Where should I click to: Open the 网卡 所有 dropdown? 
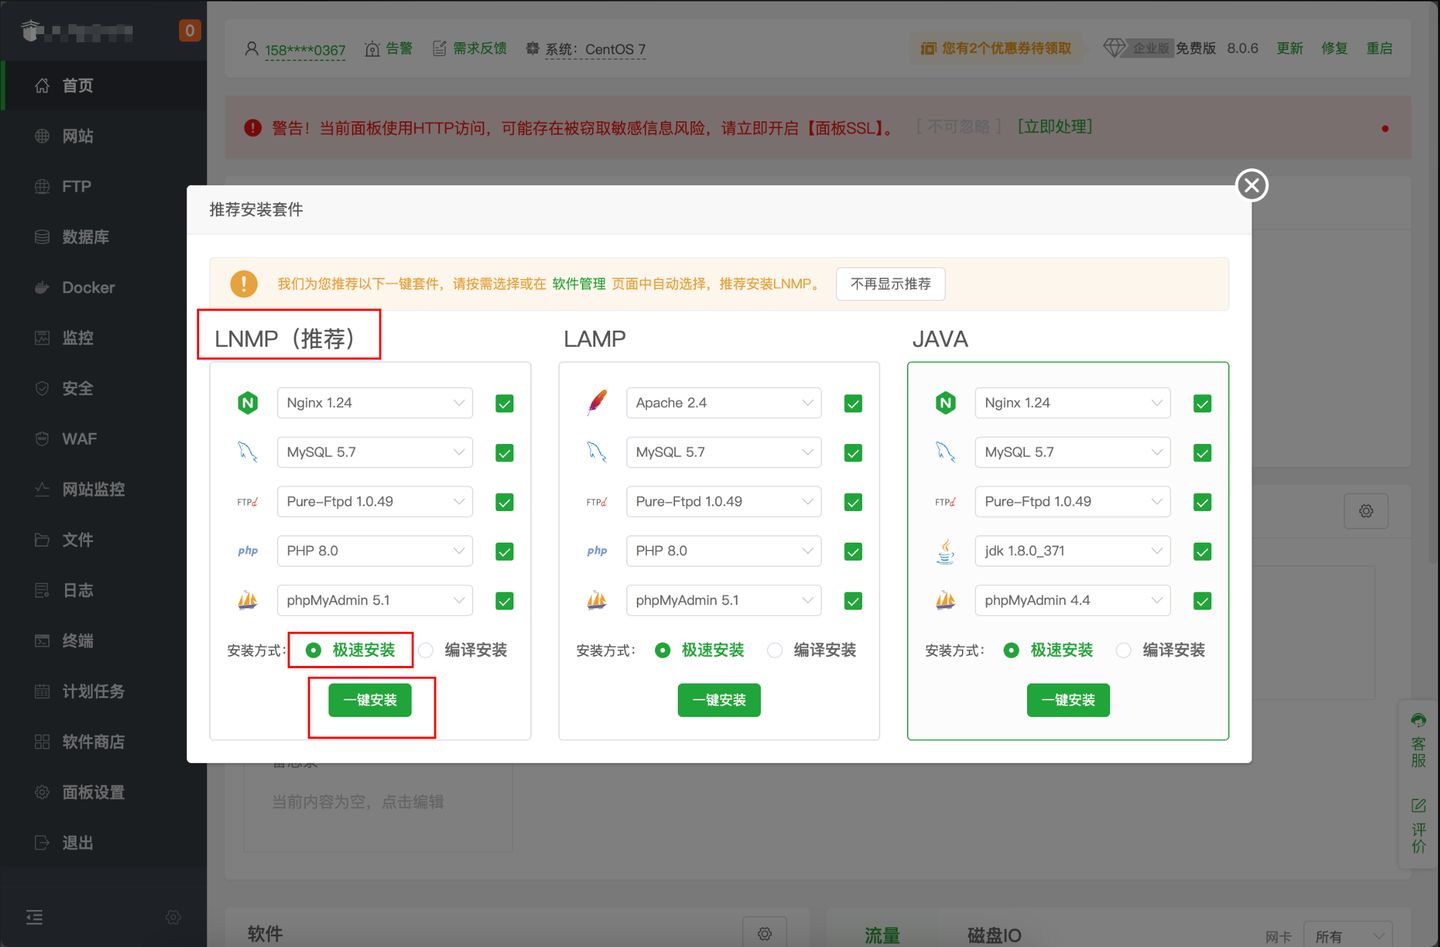point(1348,936)
